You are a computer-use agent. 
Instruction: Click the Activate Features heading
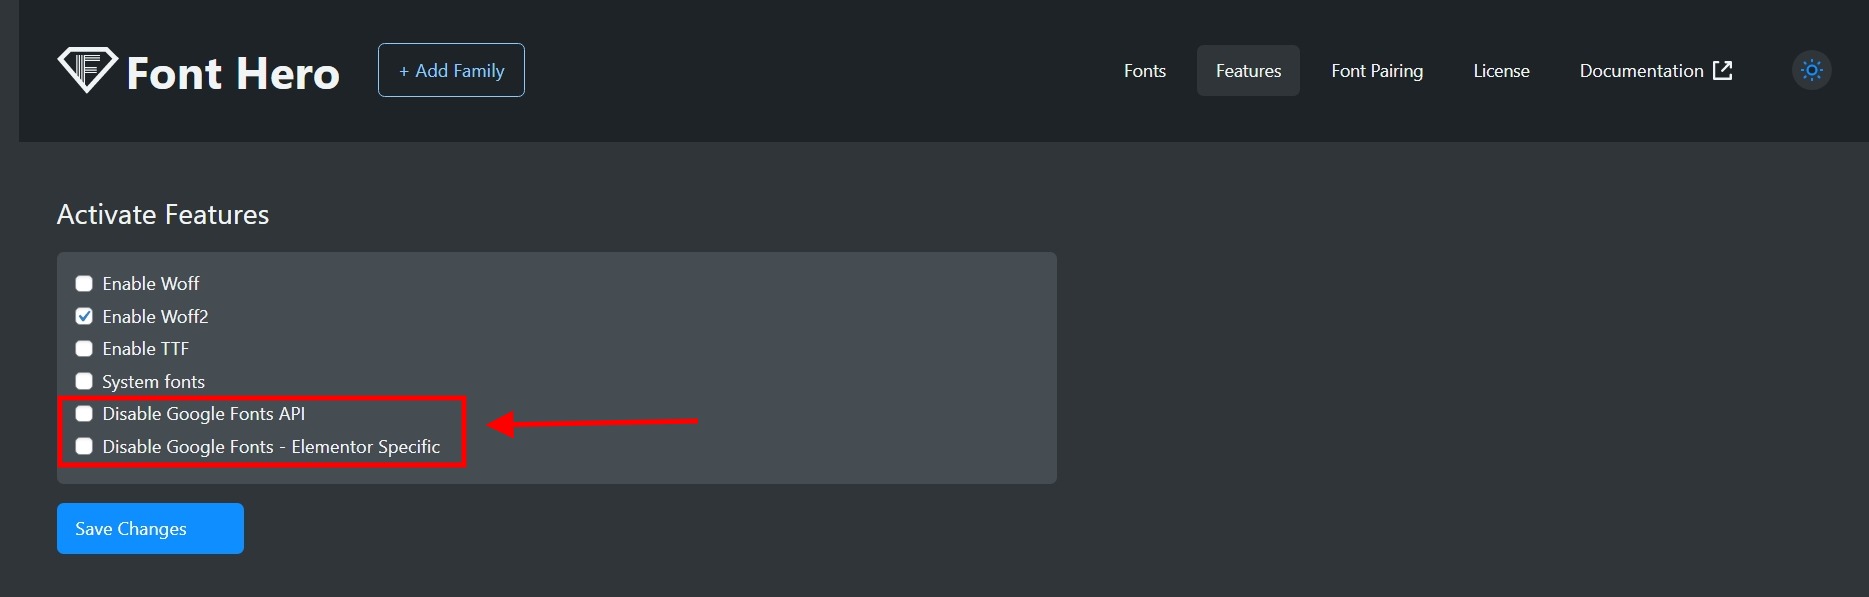pos(163,215)
